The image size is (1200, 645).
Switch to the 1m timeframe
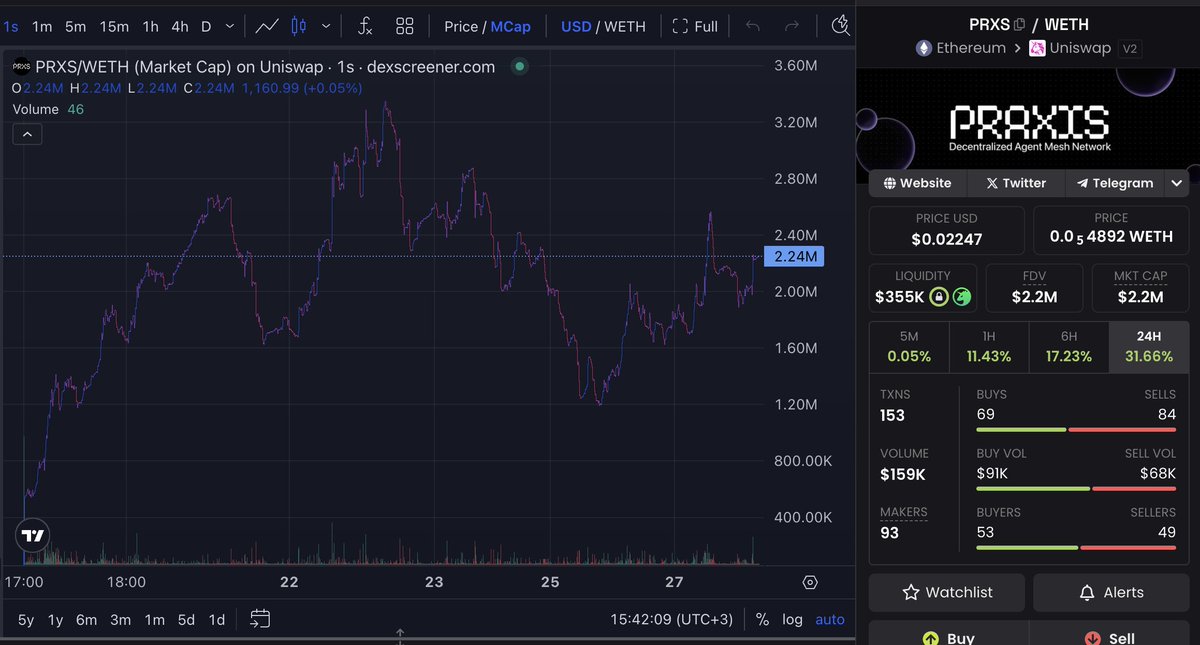click(x=41, y=26)
